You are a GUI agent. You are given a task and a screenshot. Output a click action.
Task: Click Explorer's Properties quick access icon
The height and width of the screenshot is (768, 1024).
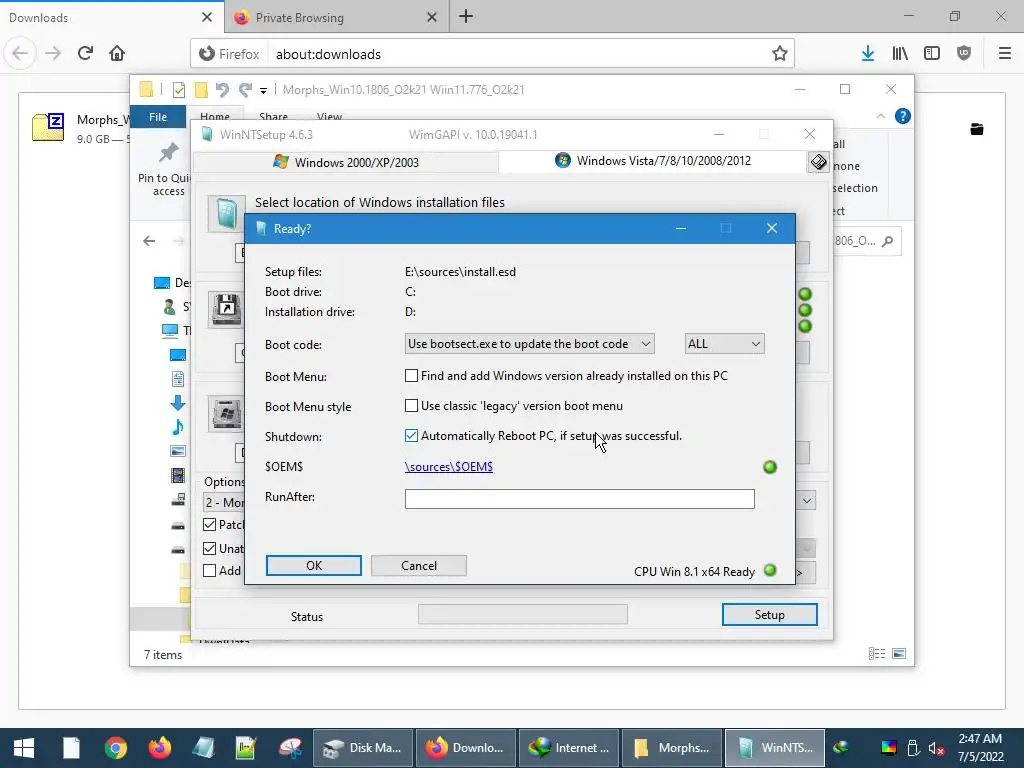(x=178, y=89)
